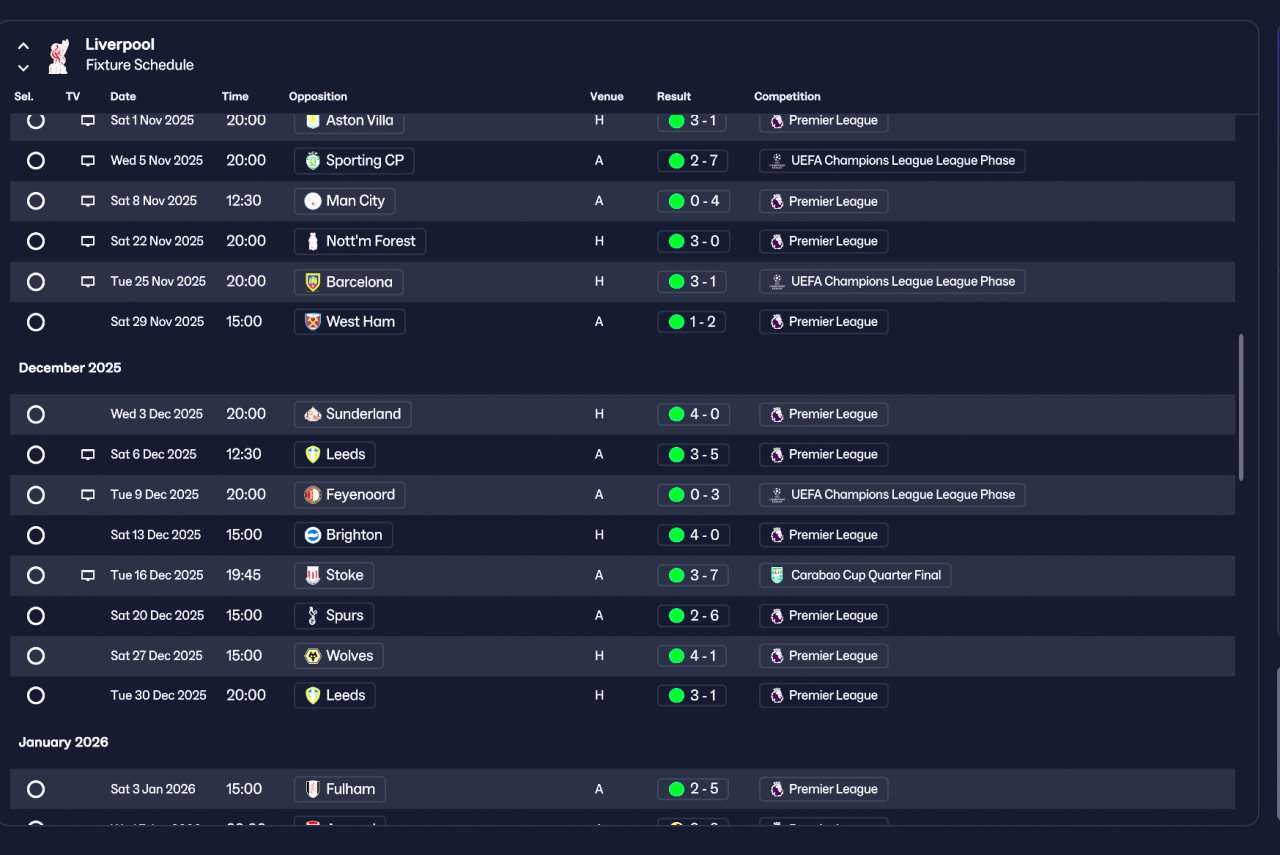
Task: Open the 3 - 7 Stoke result
Action: (692, 575)
